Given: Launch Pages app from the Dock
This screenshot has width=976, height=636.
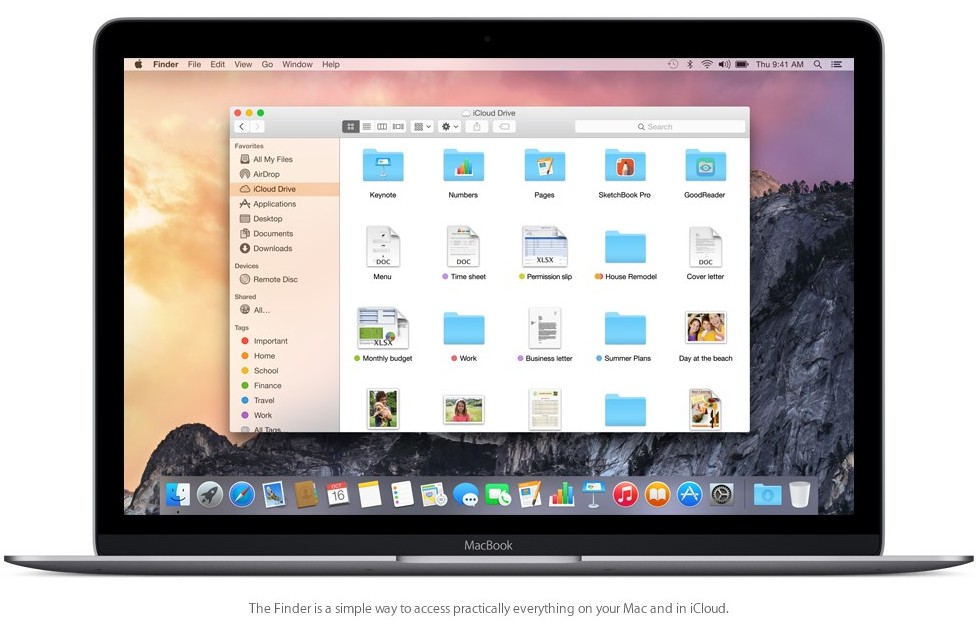Looking at the screenshot, I should [530, 495].
